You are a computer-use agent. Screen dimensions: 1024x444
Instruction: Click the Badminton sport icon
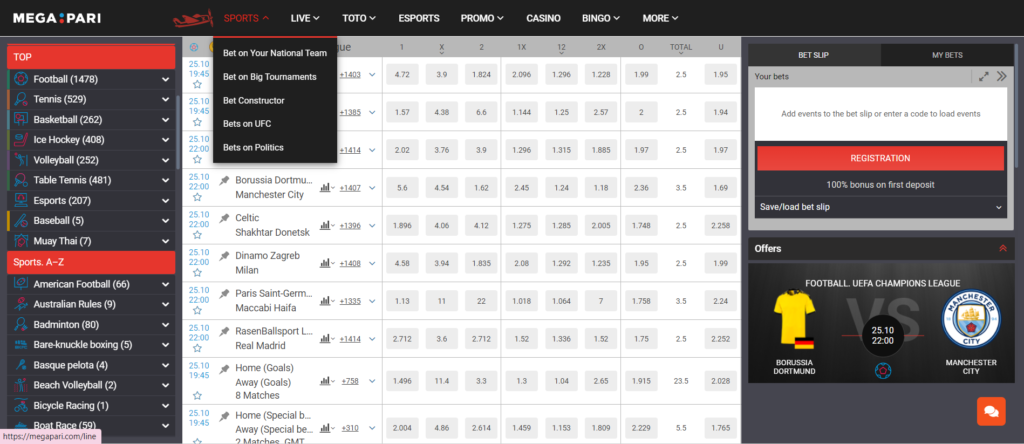[21, 325]
